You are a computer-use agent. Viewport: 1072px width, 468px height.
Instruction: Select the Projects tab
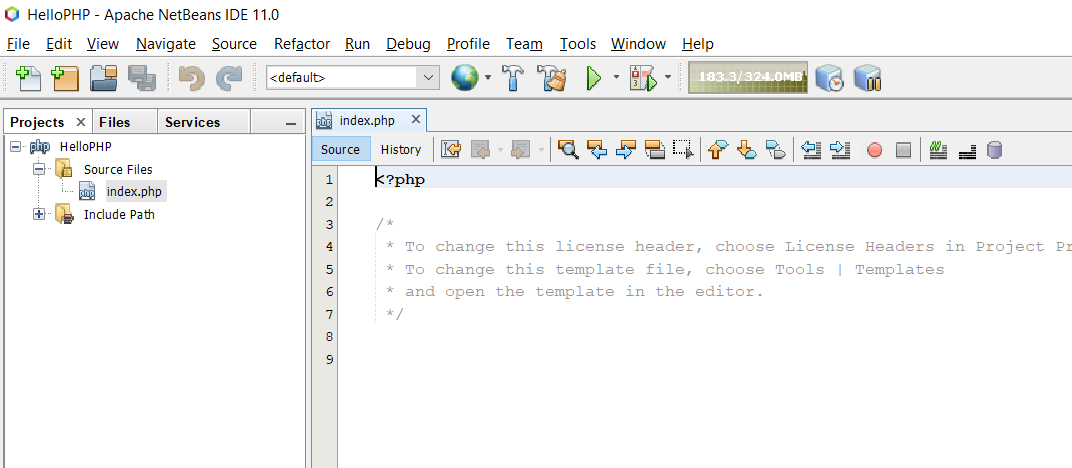point(37,122)
